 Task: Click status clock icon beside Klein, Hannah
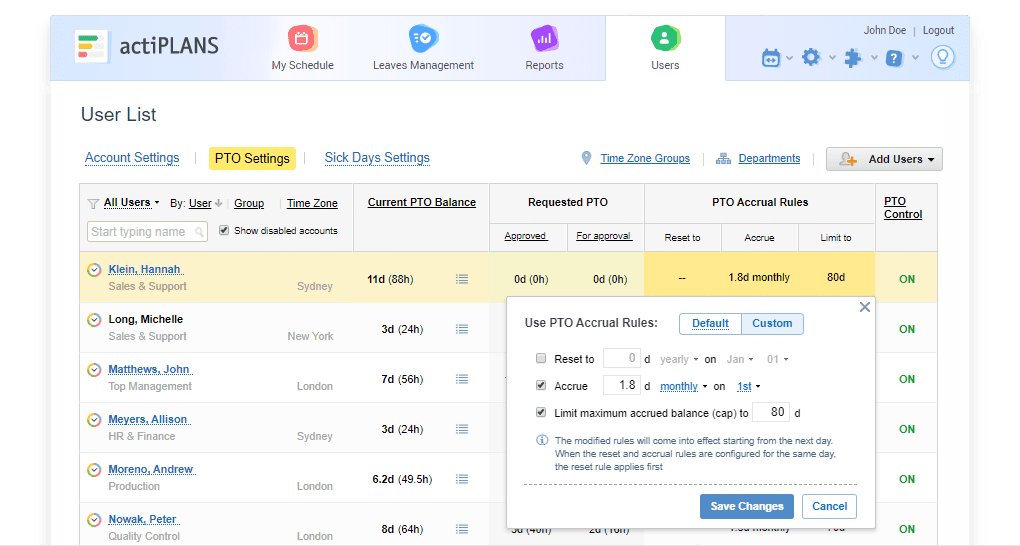click(94, 269)
